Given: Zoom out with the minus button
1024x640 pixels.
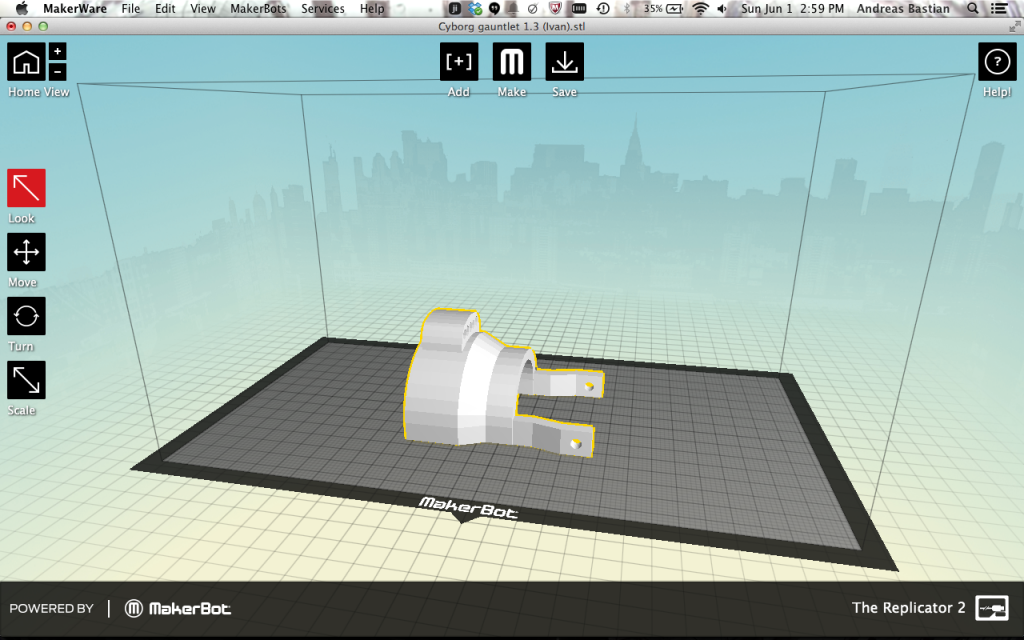Looking at the screenshot, I should click(57, 71).
